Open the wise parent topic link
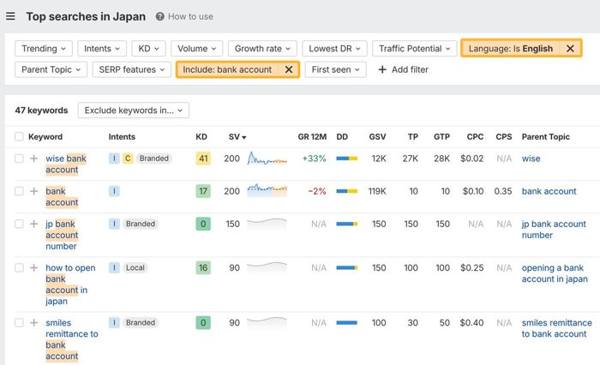600x365 pixels. pos(531,158)
